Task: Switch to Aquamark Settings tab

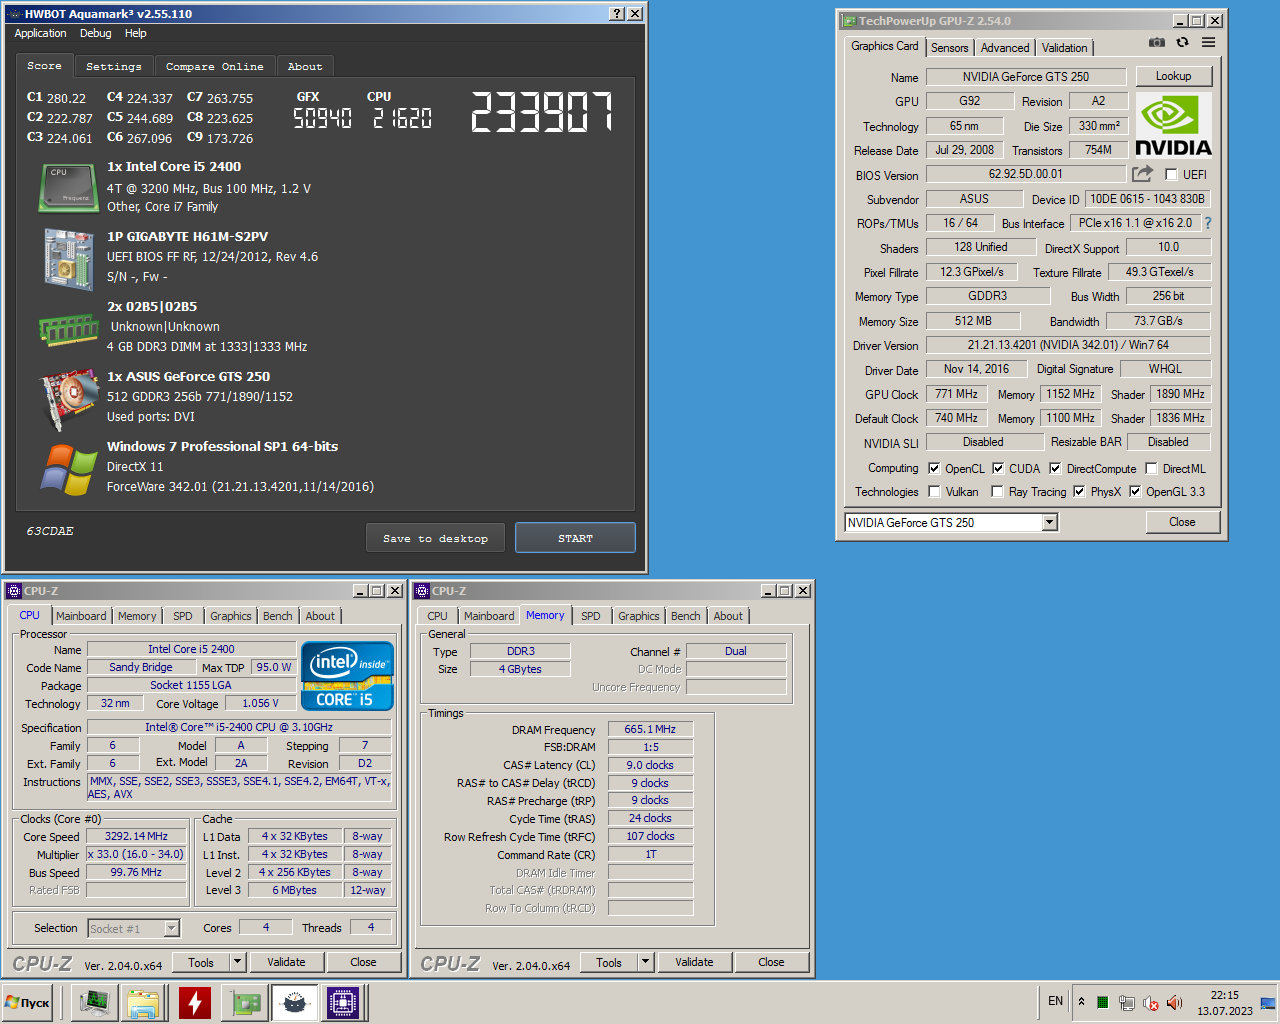Action: click(114, 66)
